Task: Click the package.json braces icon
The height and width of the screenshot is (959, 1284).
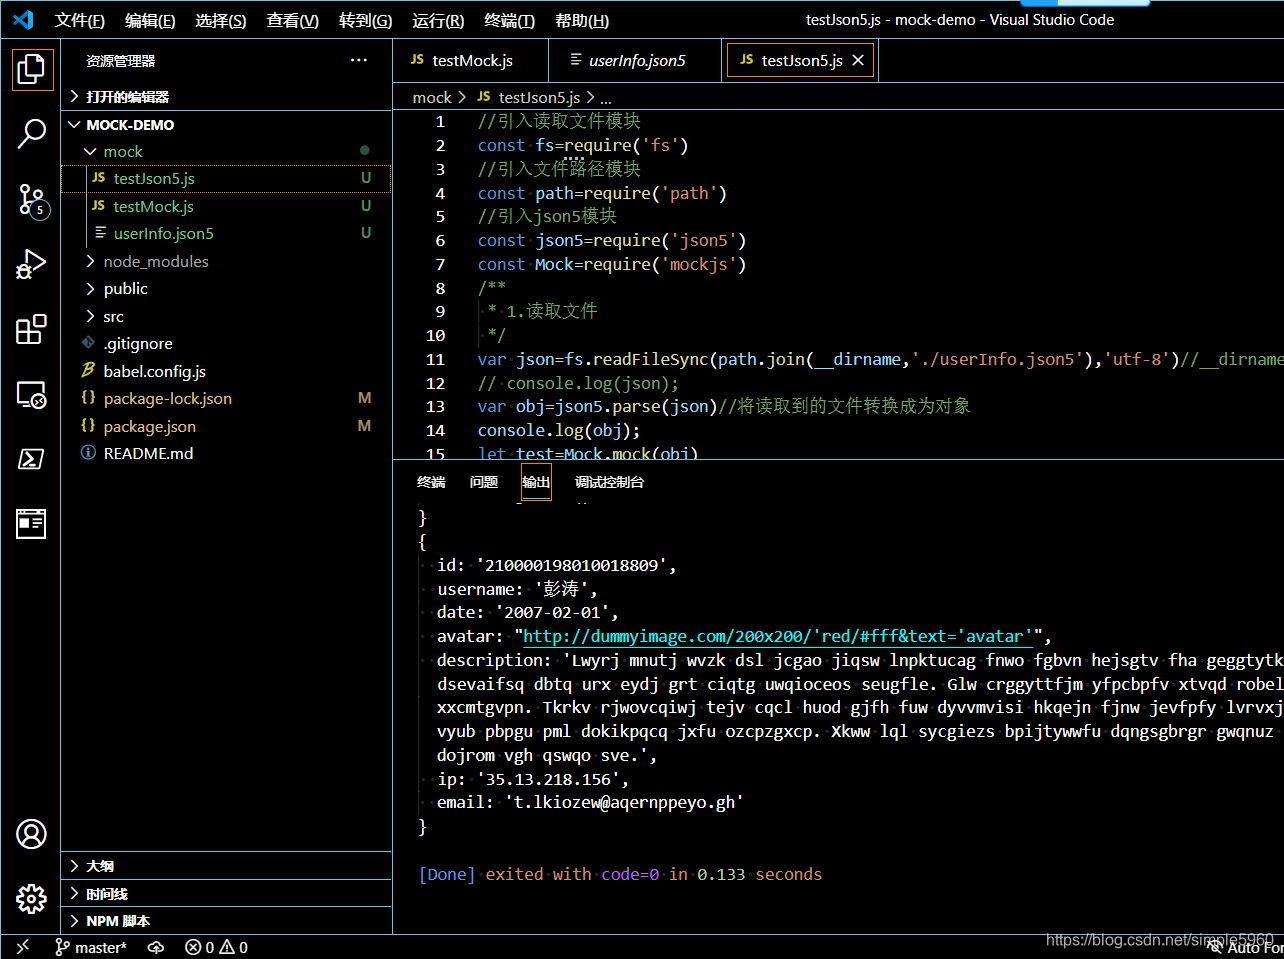Action: [88, 426]
